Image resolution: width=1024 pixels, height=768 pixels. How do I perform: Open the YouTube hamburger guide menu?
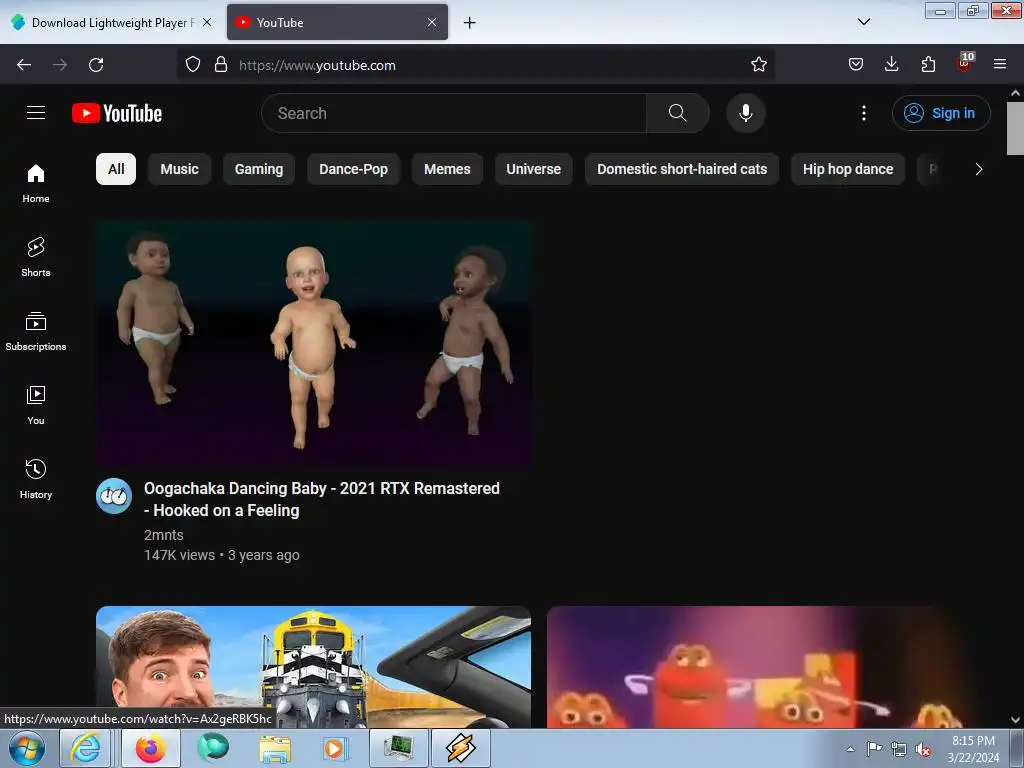[x=36, y=113]
